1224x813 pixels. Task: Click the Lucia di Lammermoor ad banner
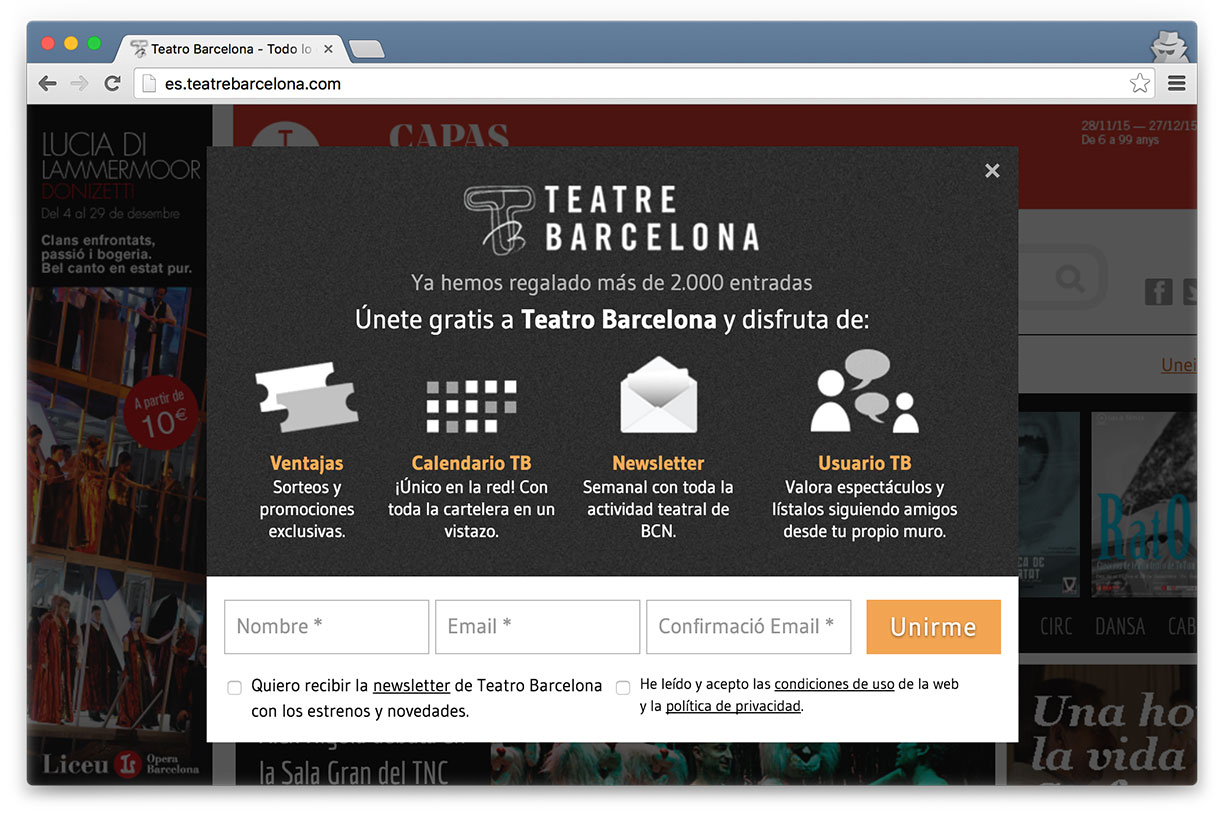pyautogui.click(x=119, y=445)
